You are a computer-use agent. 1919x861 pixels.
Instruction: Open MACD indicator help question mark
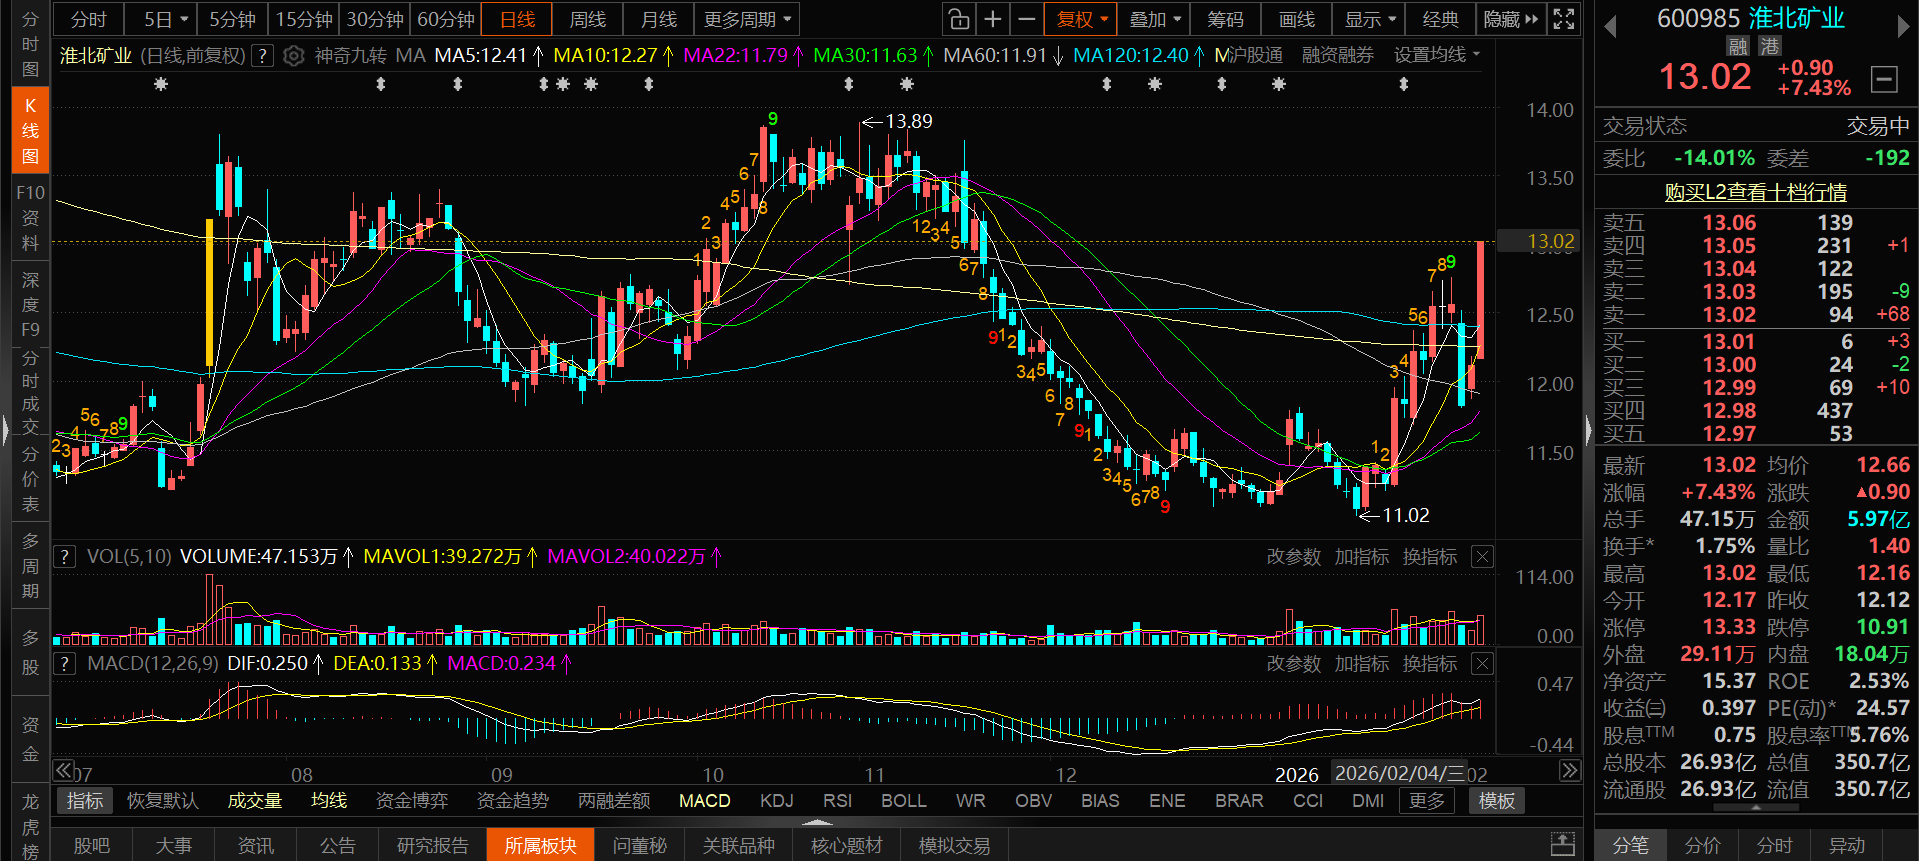click(x=64, y=664)
